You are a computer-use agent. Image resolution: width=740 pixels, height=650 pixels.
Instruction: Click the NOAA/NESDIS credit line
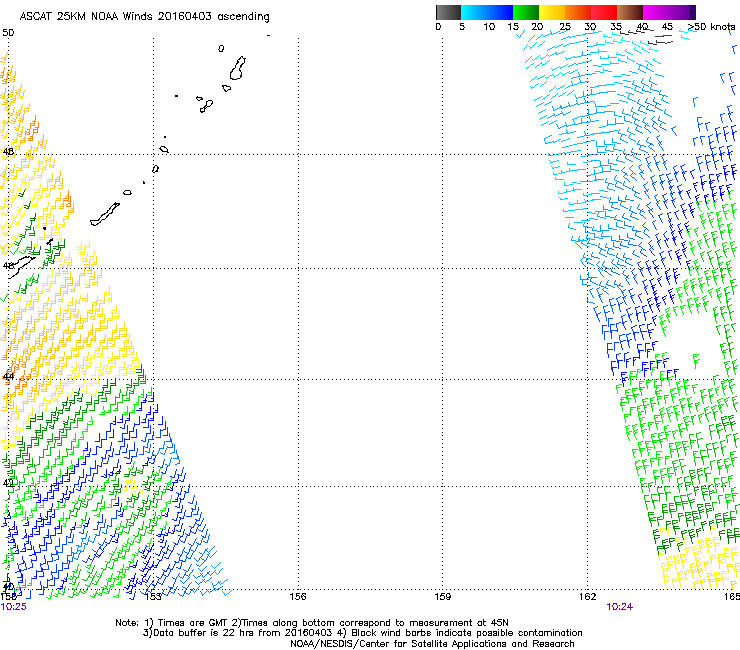coord(432,644)
